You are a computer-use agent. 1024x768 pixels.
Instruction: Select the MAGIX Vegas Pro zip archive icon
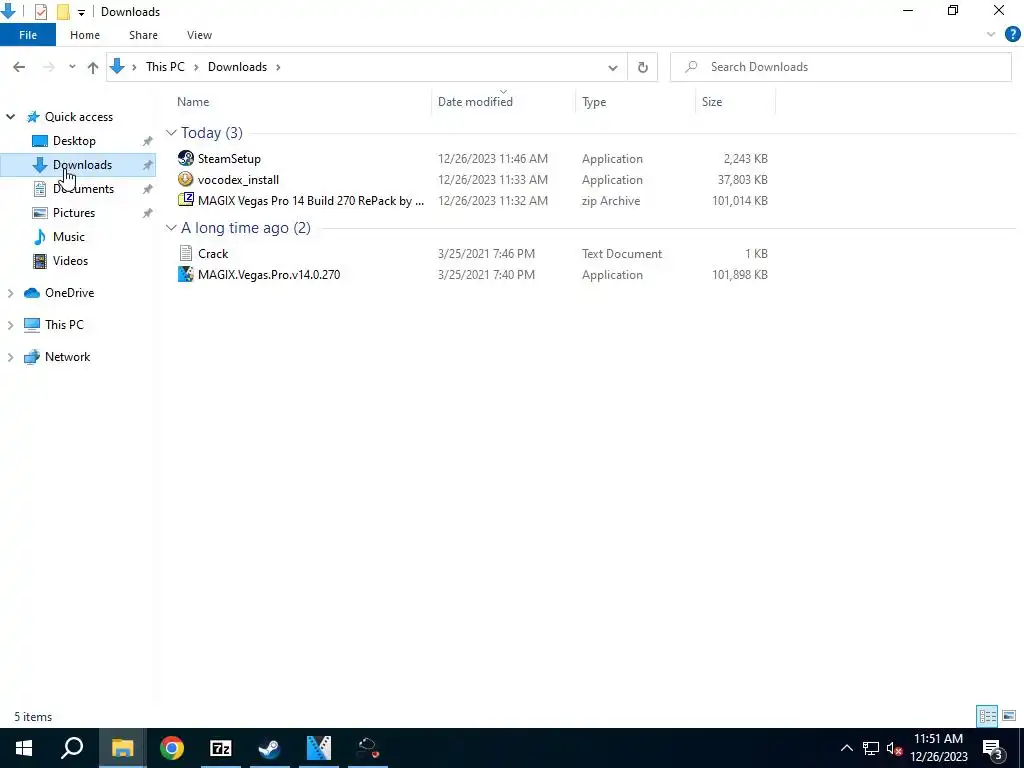click(185, 200)
